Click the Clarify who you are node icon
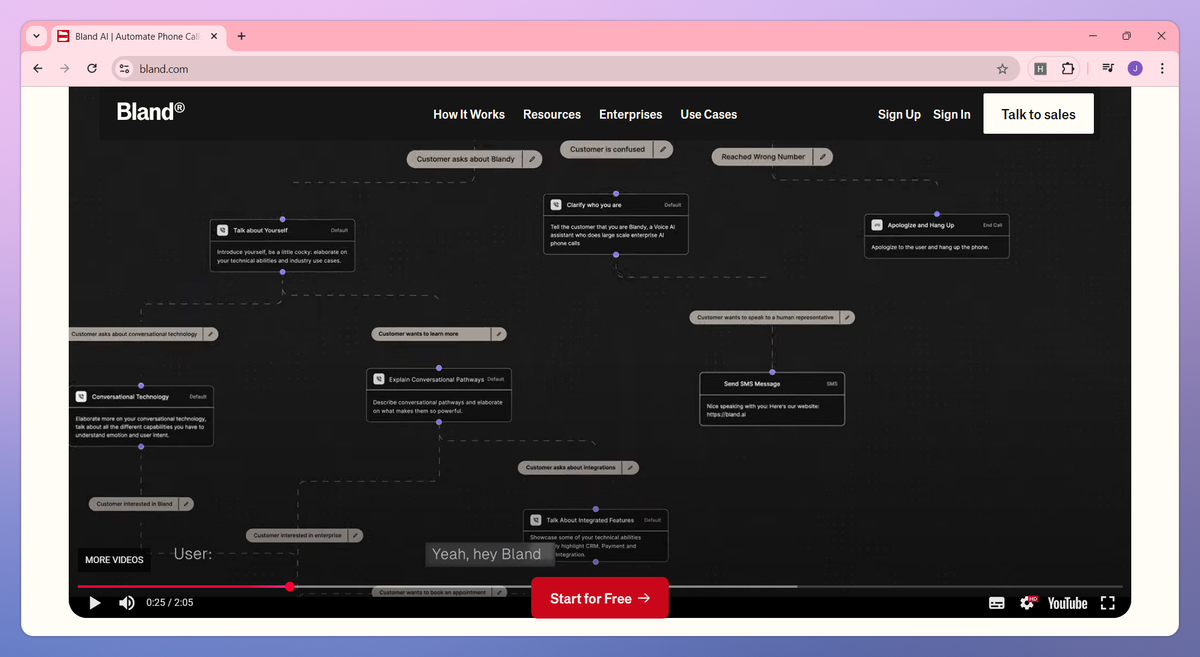The width and height of the screenshot is (1200, 657). (557, 205)
